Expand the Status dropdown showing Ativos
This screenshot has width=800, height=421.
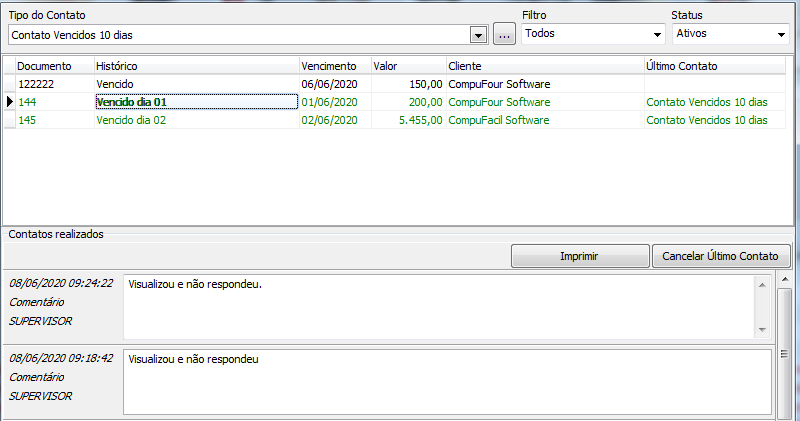pos(781,34)
